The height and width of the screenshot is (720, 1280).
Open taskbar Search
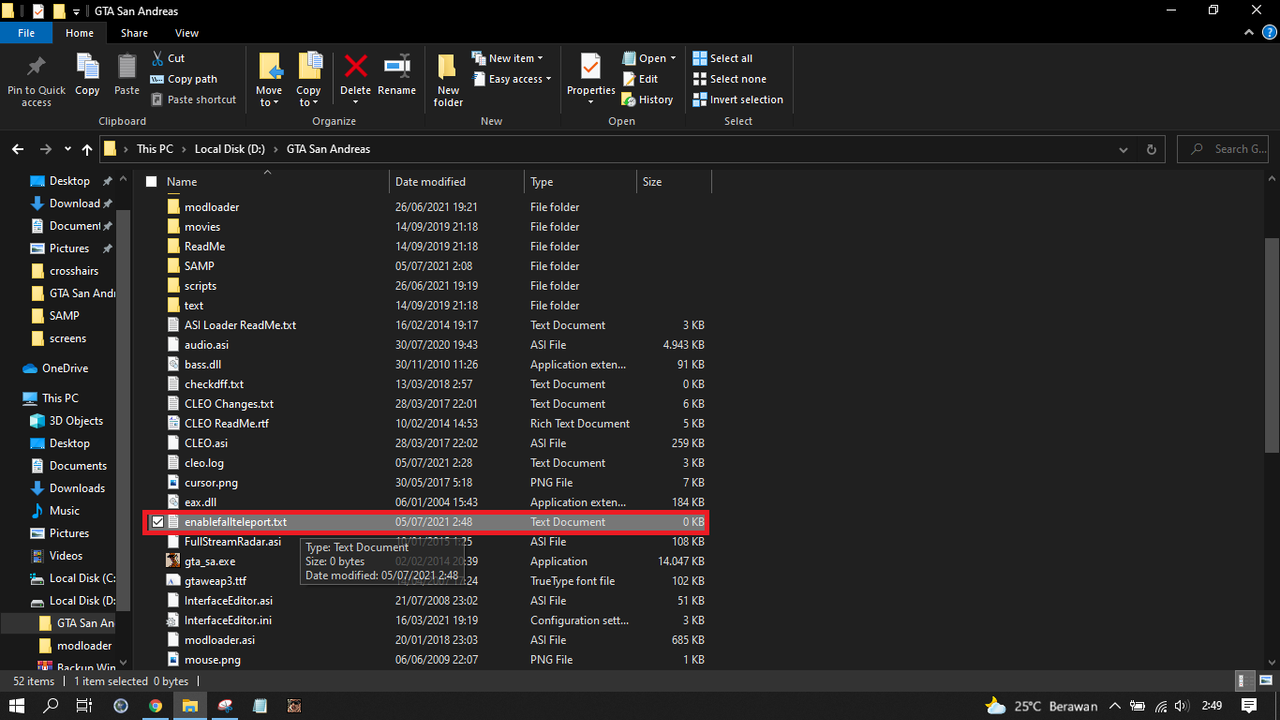[x=52, y=705]
